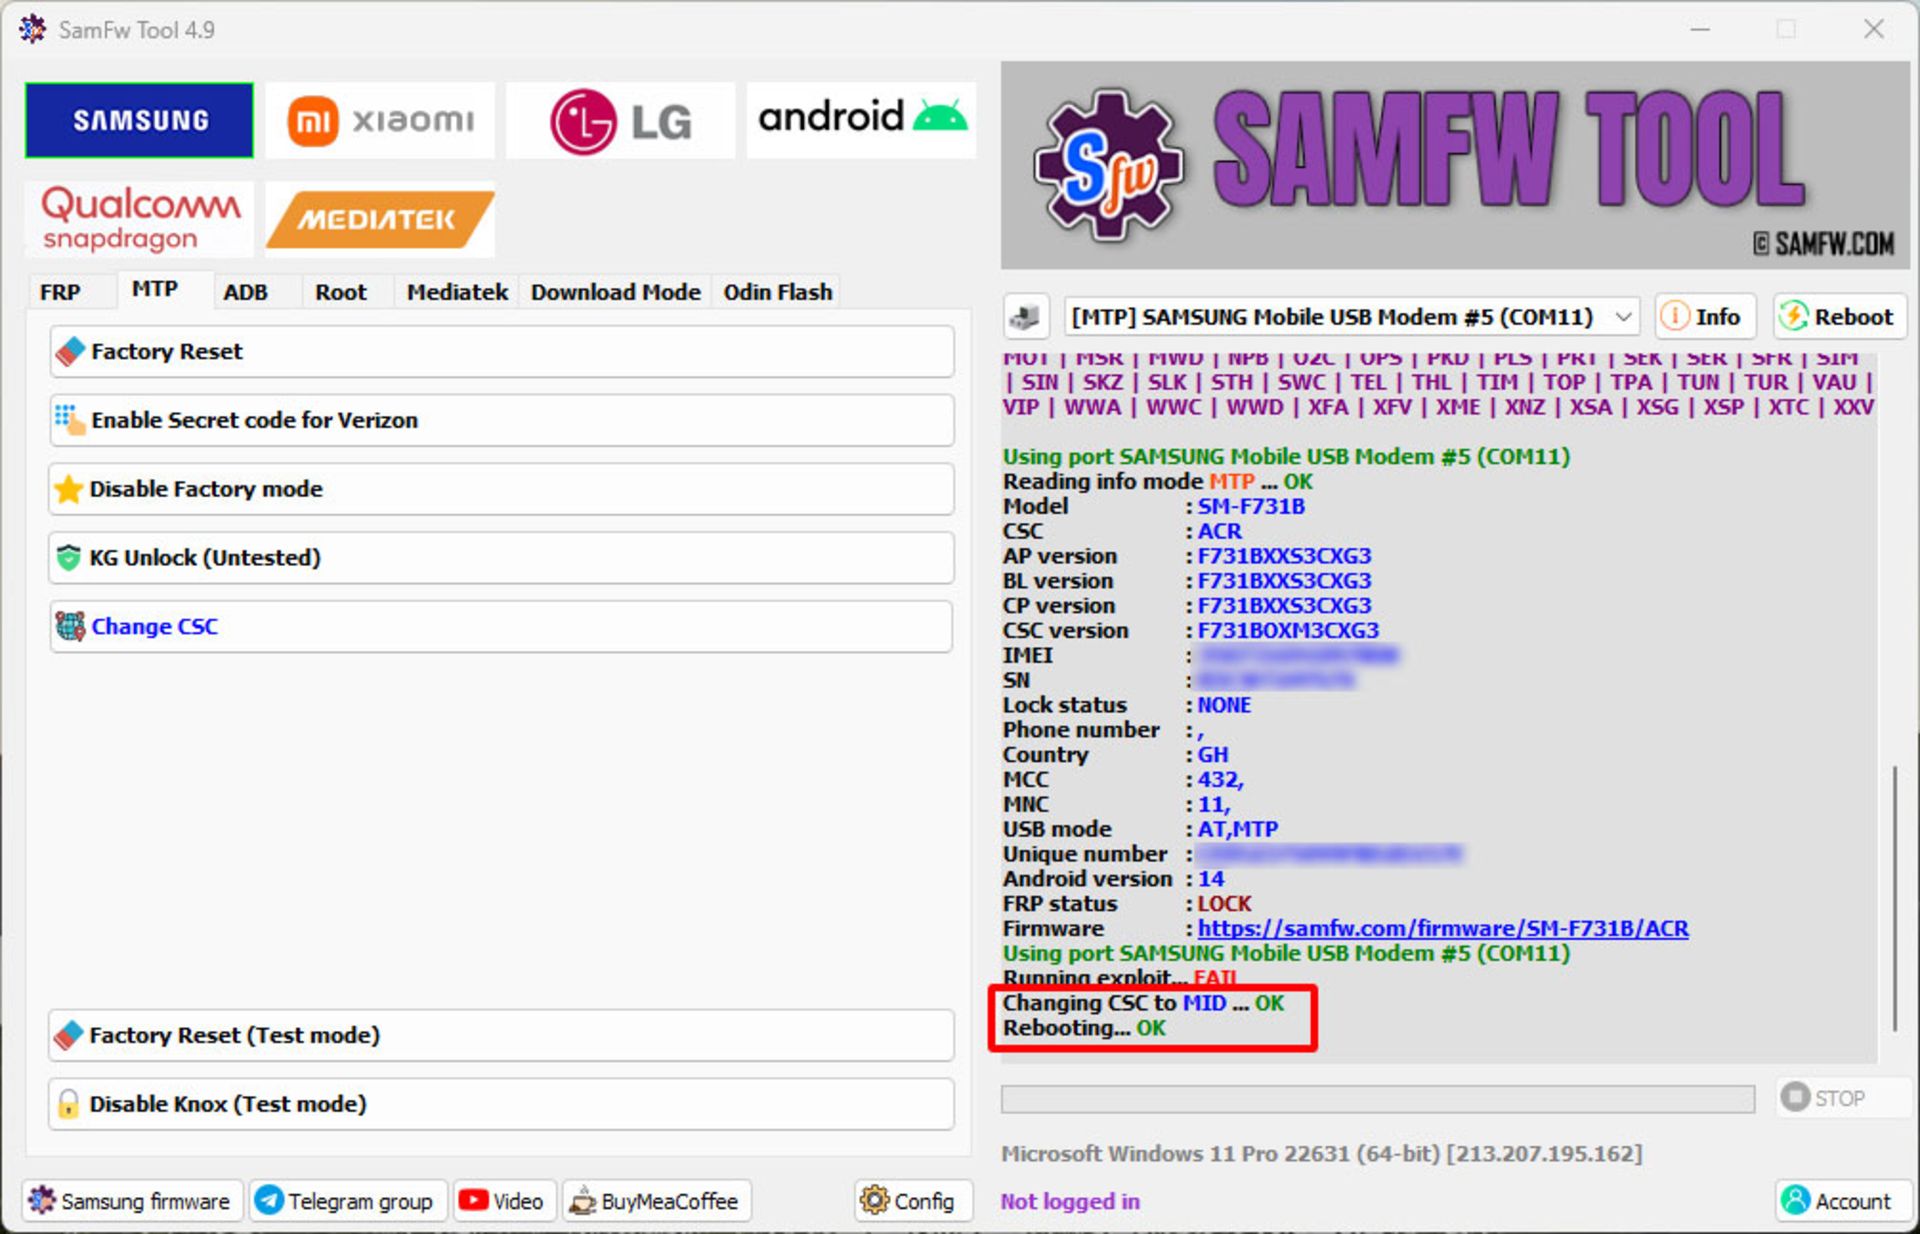Click the model value SM-F731B
This screenshot has height=1234, width=1920.
[1251, 507]
